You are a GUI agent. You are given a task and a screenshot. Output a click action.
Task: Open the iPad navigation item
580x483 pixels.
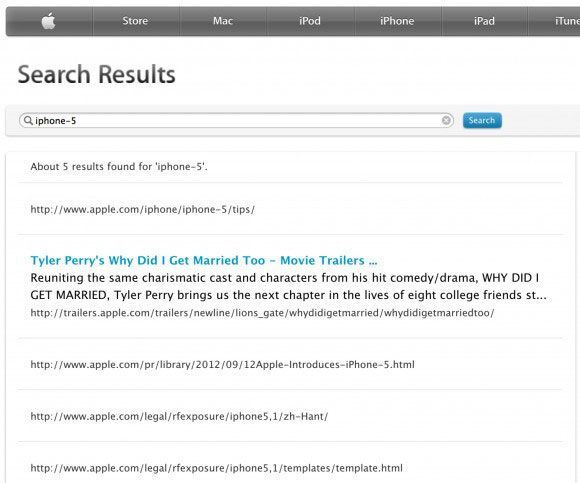(484, 21)
